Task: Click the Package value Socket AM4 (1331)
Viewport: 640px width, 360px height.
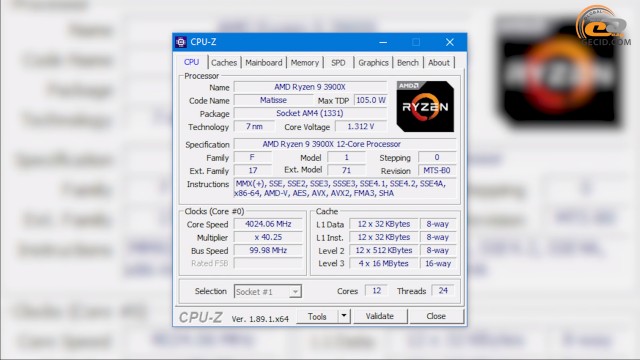Action: click(x=310, y=113)
